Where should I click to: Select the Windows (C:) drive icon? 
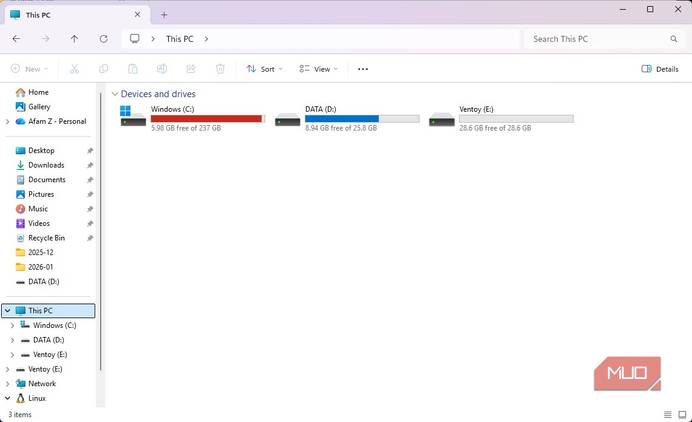133,116
